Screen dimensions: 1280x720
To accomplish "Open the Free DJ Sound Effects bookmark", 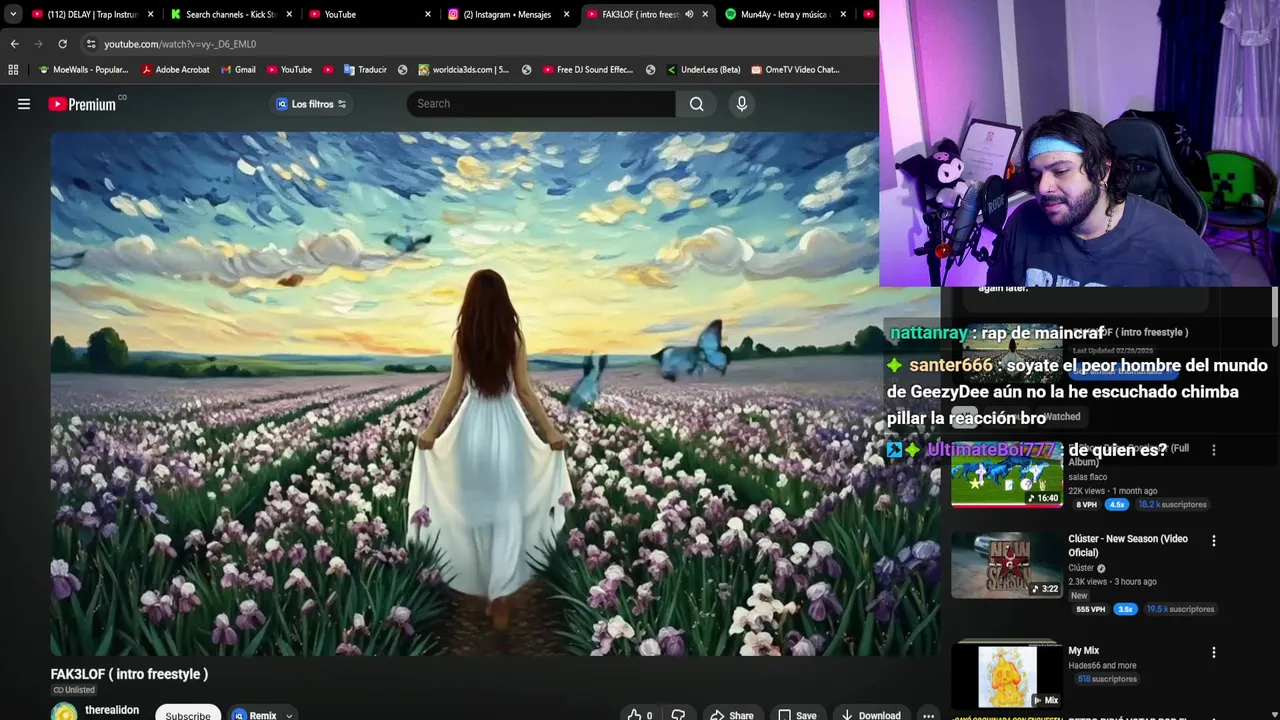I will [588, 70].
